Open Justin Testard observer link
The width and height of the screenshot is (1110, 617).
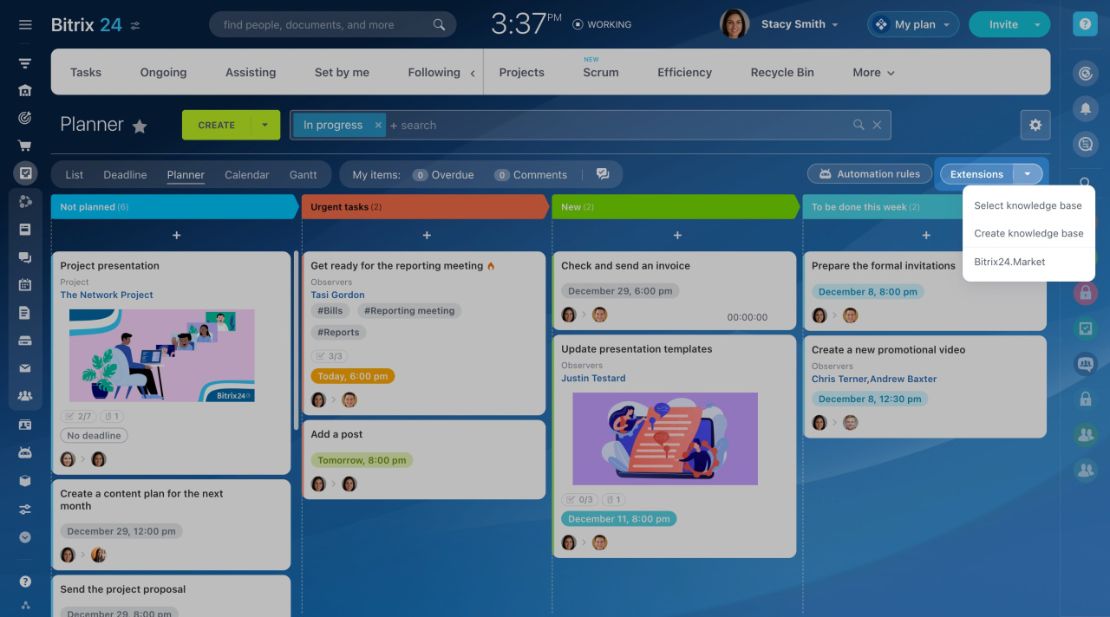593,379
